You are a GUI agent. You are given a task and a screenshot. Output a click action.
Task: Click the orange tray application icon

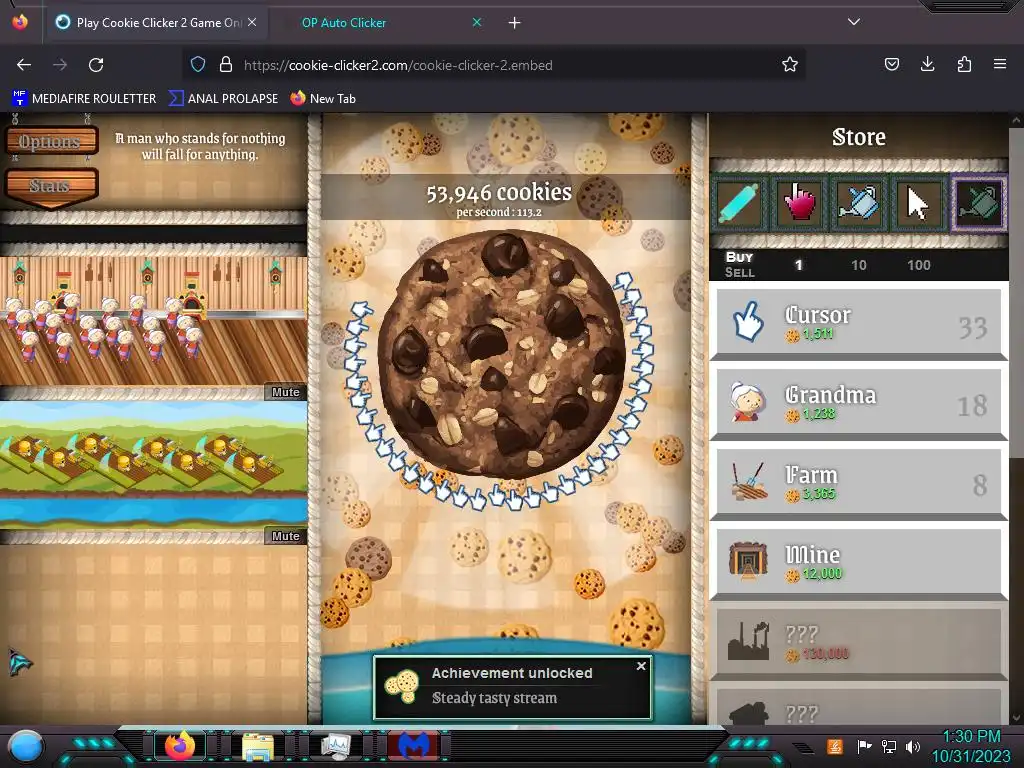(834, 746)
